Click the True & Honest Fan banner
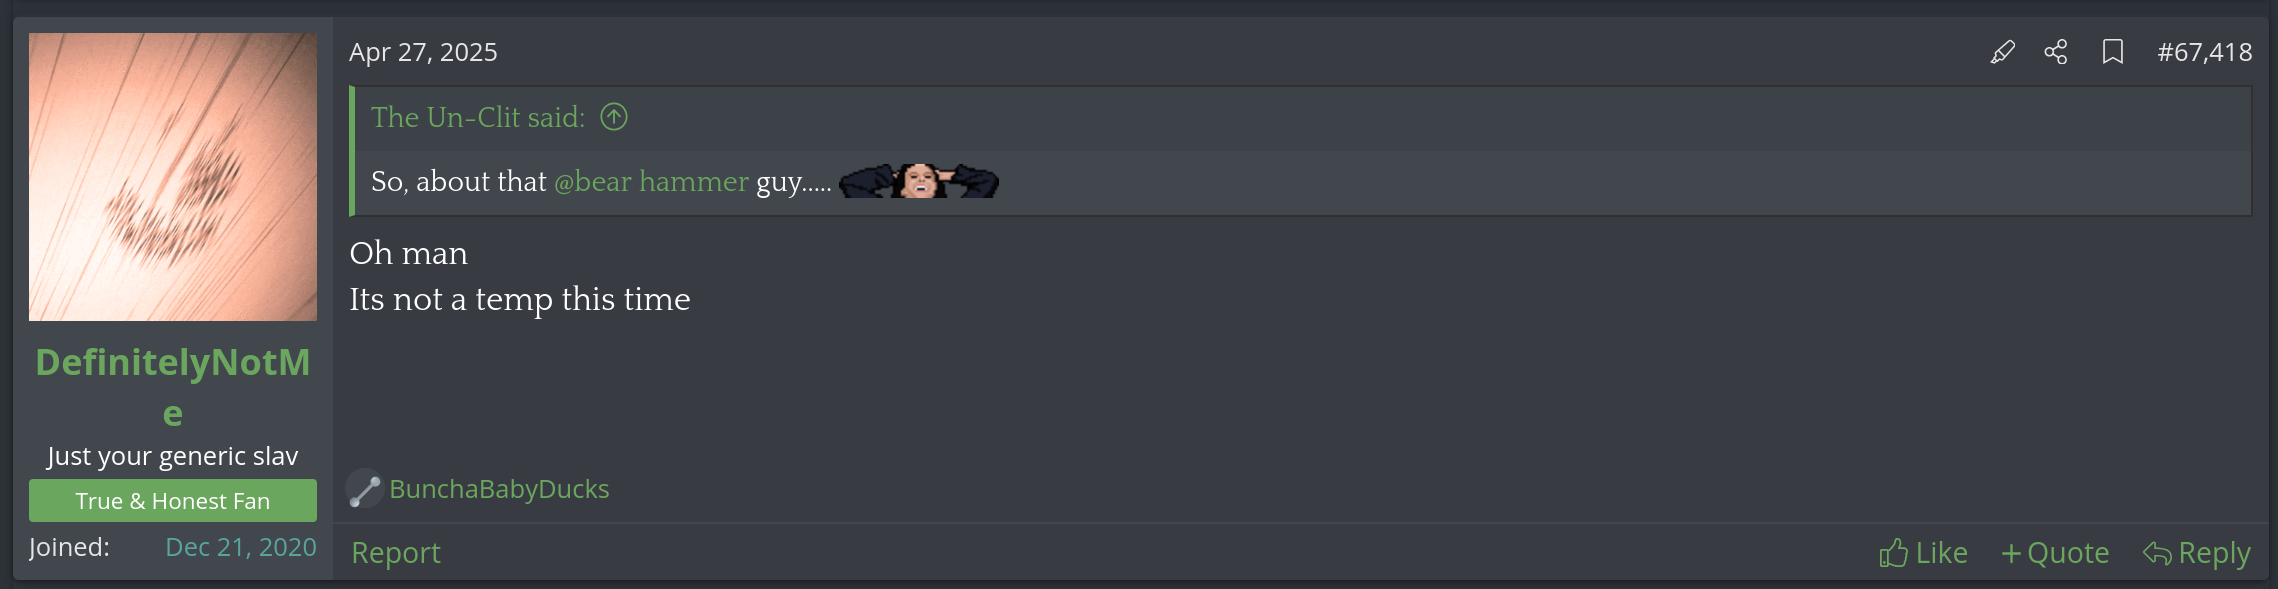 (x=173, y=501)
